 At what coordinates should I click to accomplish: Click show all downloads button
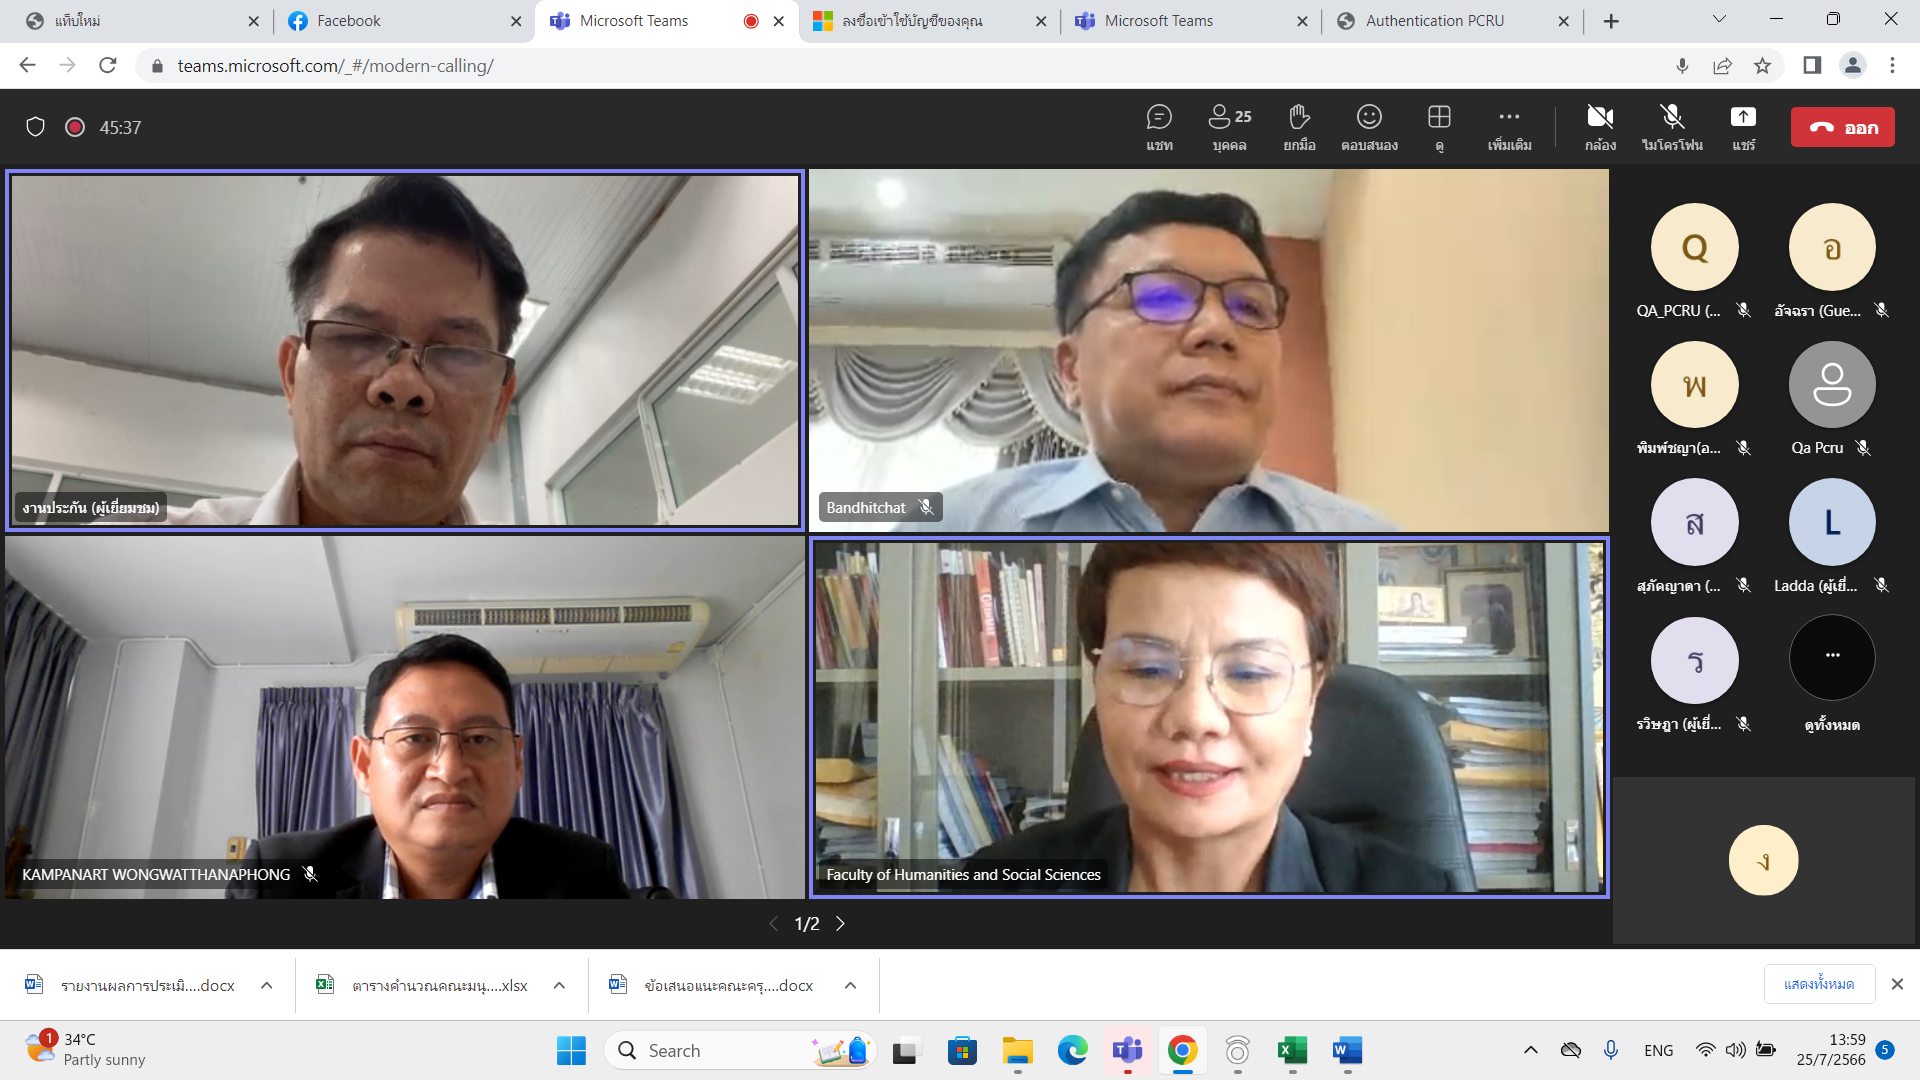1818,984
